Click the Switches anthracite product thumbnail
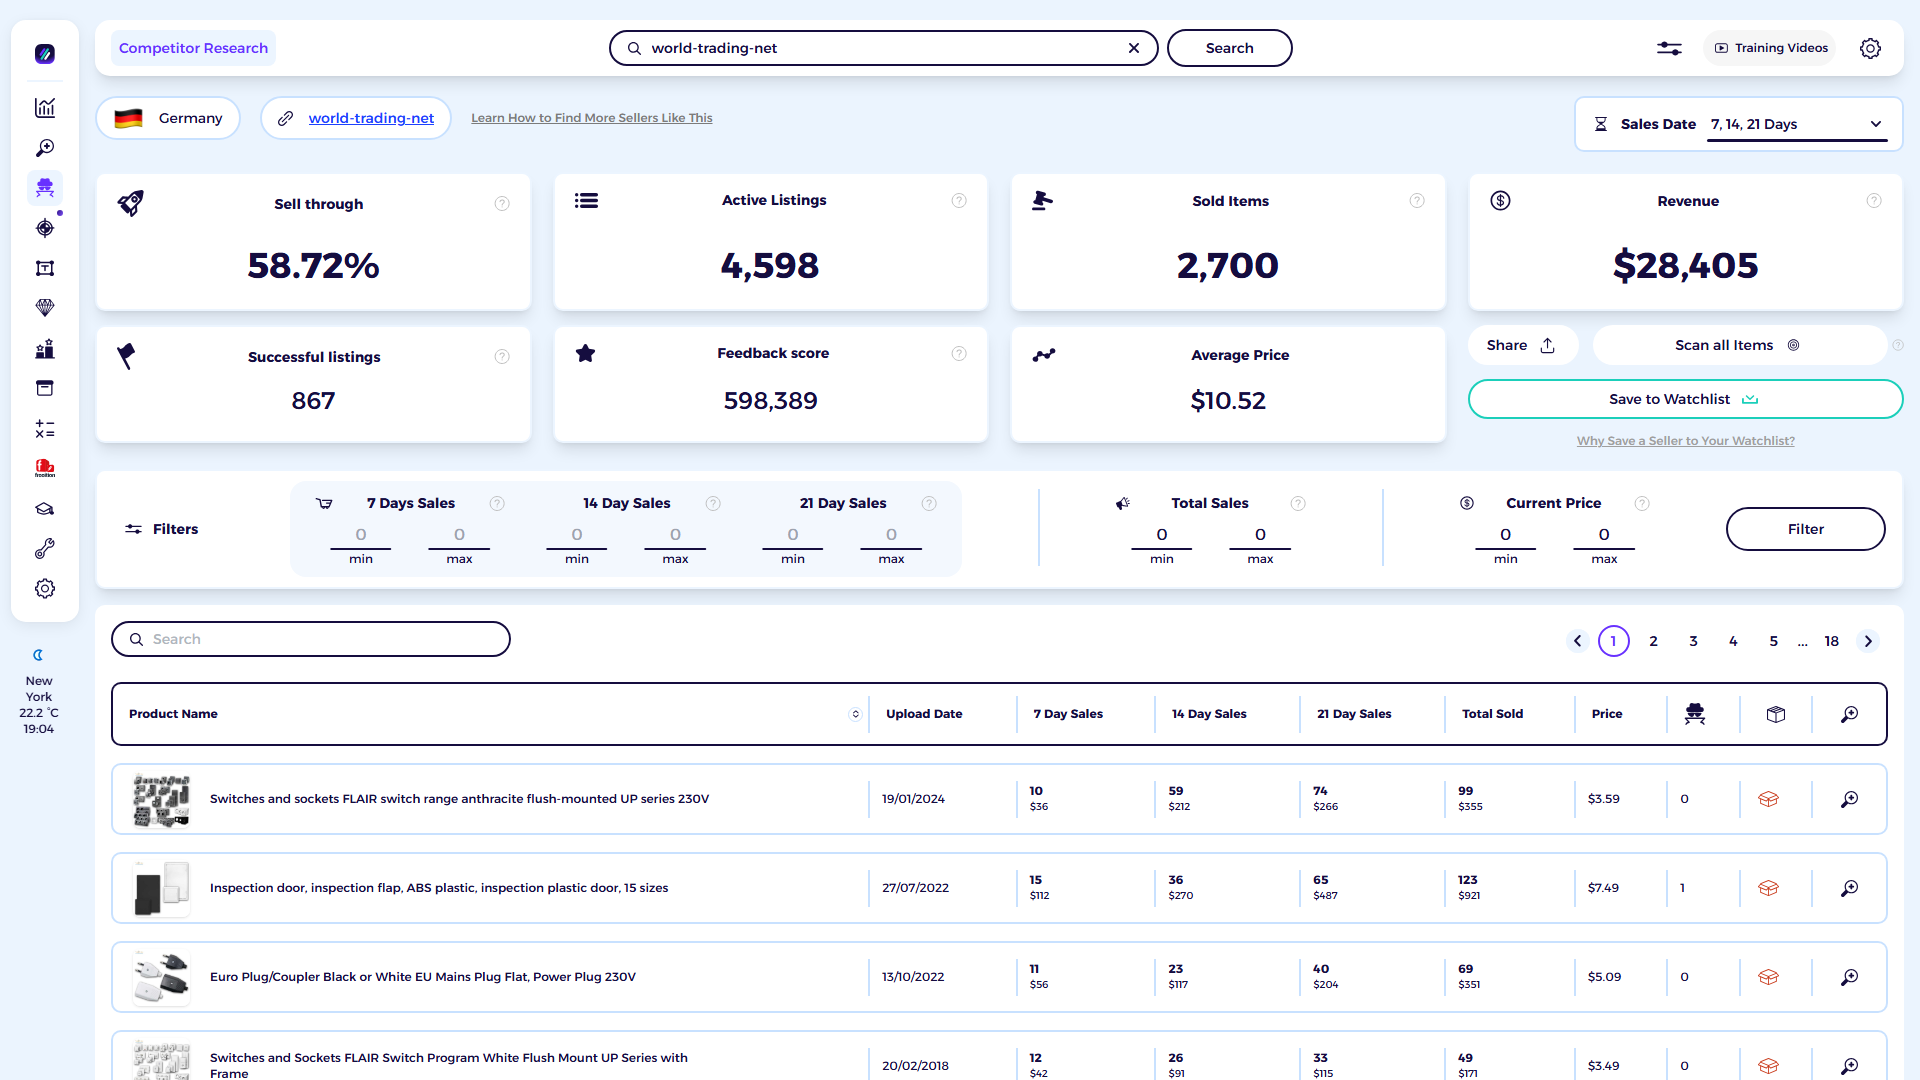 161,799
